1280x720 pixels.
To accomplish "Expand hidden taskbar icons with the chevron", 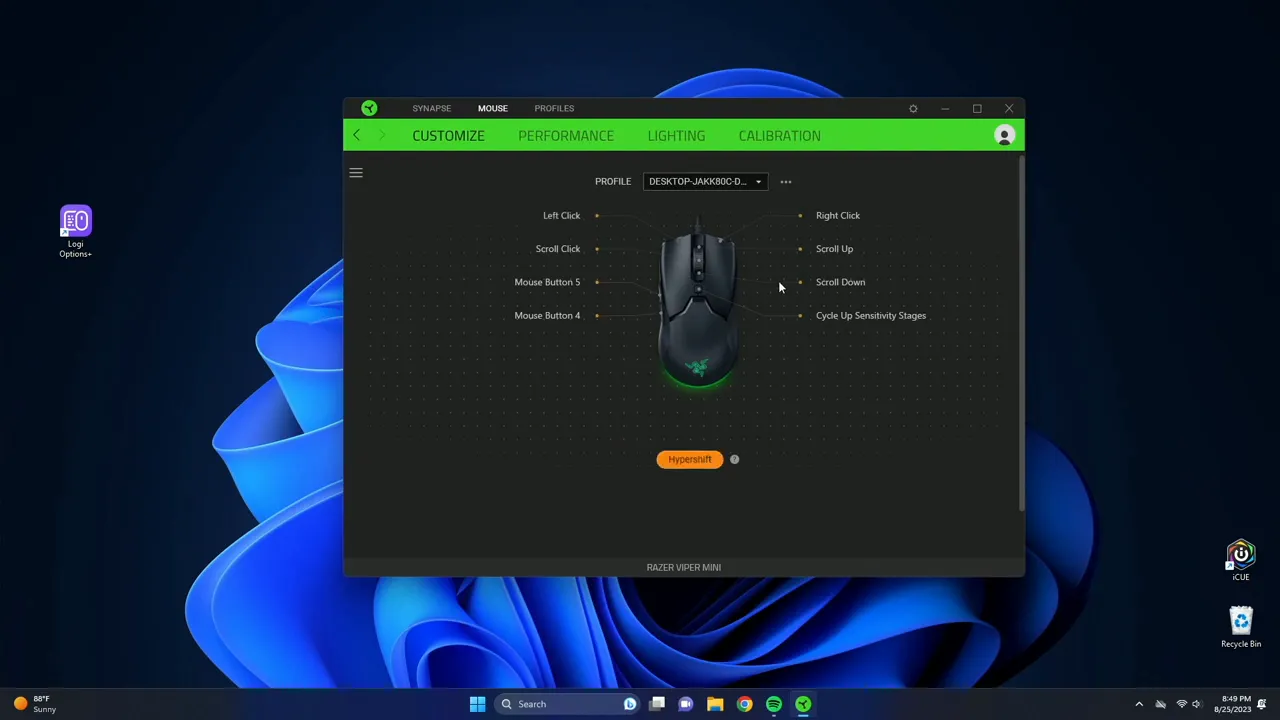I will click(1139, 704).
